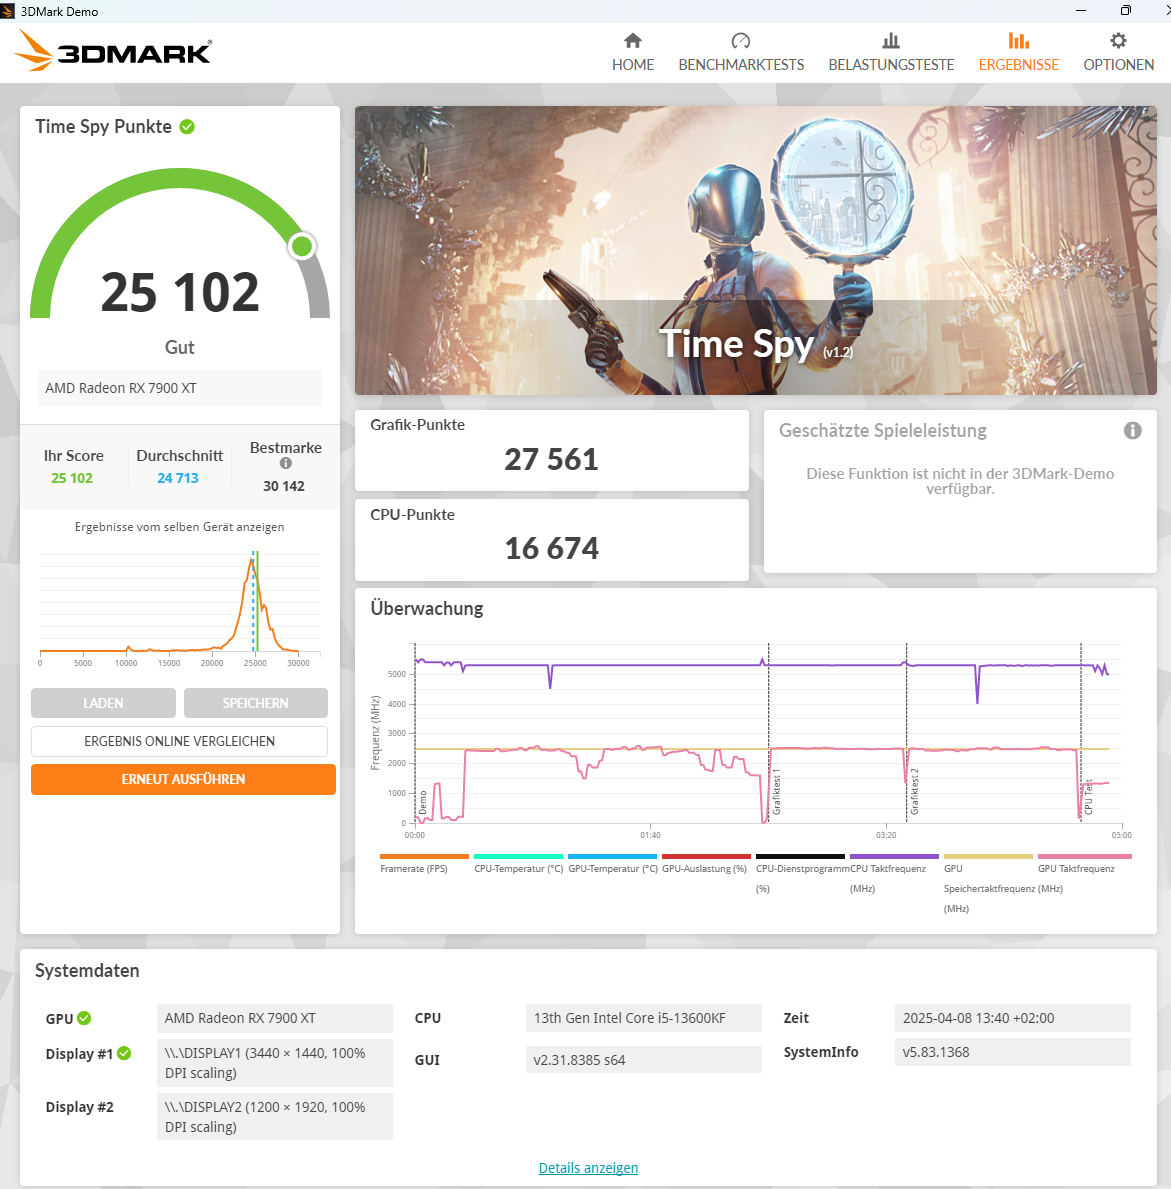Click the Time Spy banner image
This screenshot has height=1189, width=1171.
(755, 250)
